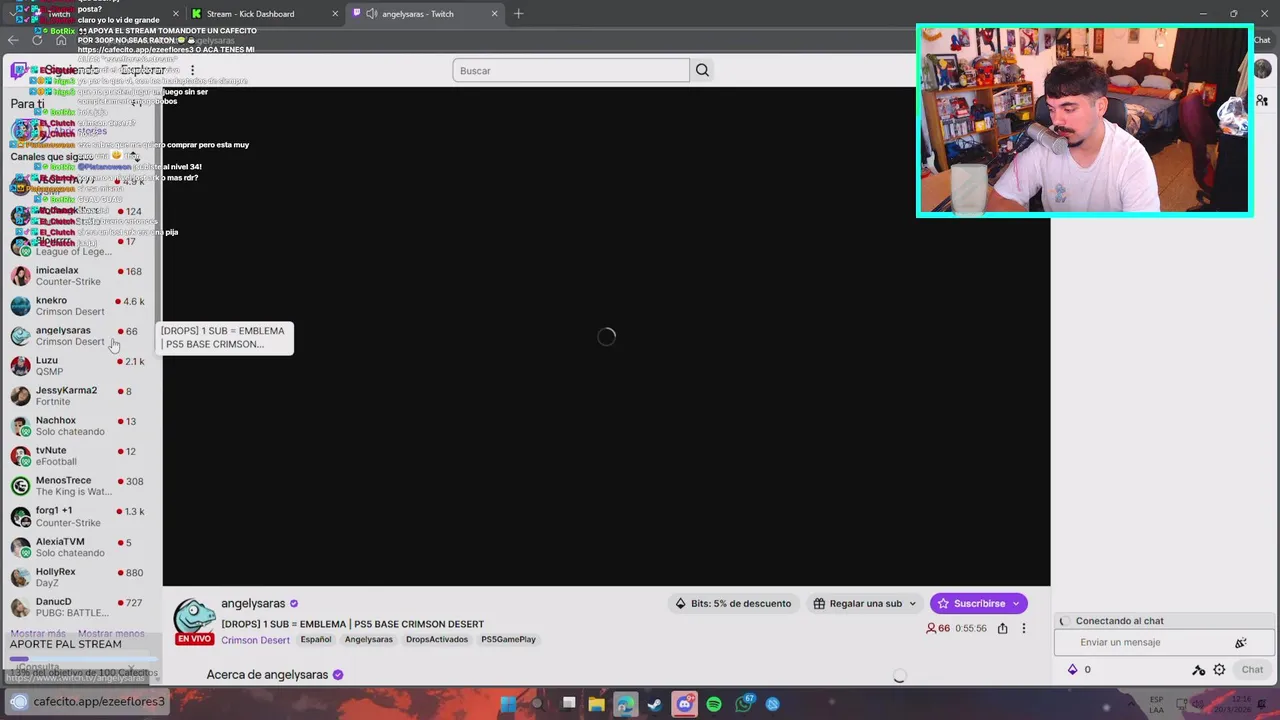1280x720 pixels.
Task: Open AlexiaTVM channel in sidebar
Action: coord(80,547)
